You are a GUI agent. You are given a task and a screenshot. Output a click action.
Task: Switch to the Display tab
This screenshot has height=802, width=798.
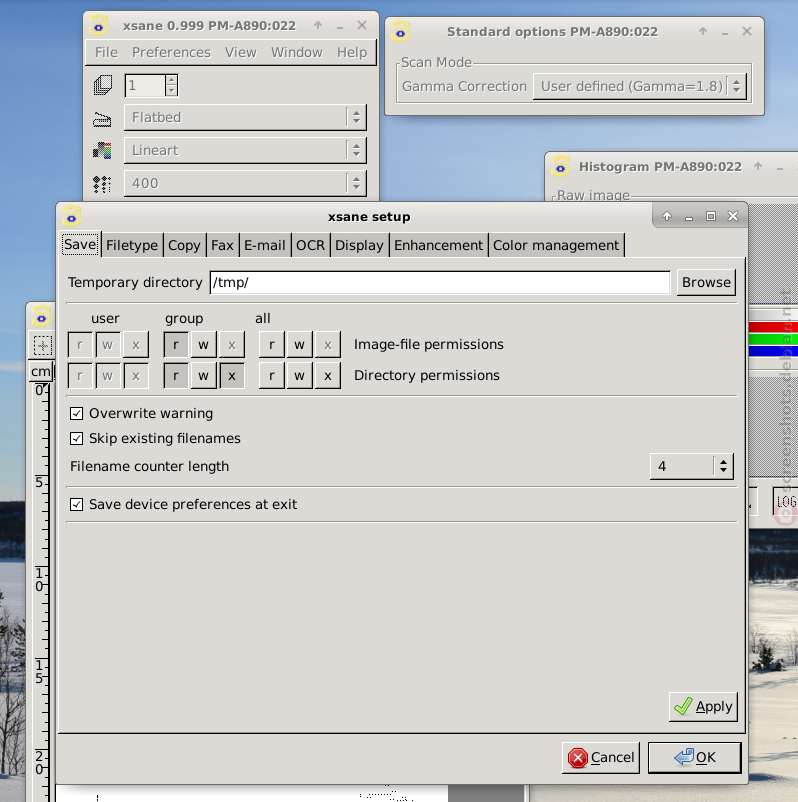(x=359, y=245)
